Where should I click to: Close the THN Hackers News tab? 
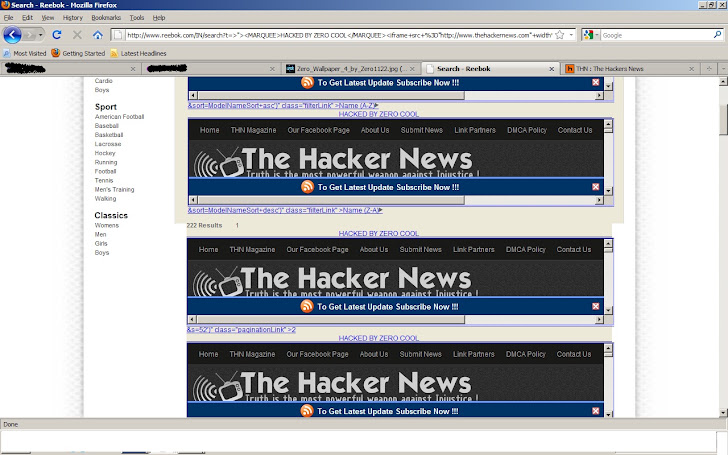tap(691, 69)
